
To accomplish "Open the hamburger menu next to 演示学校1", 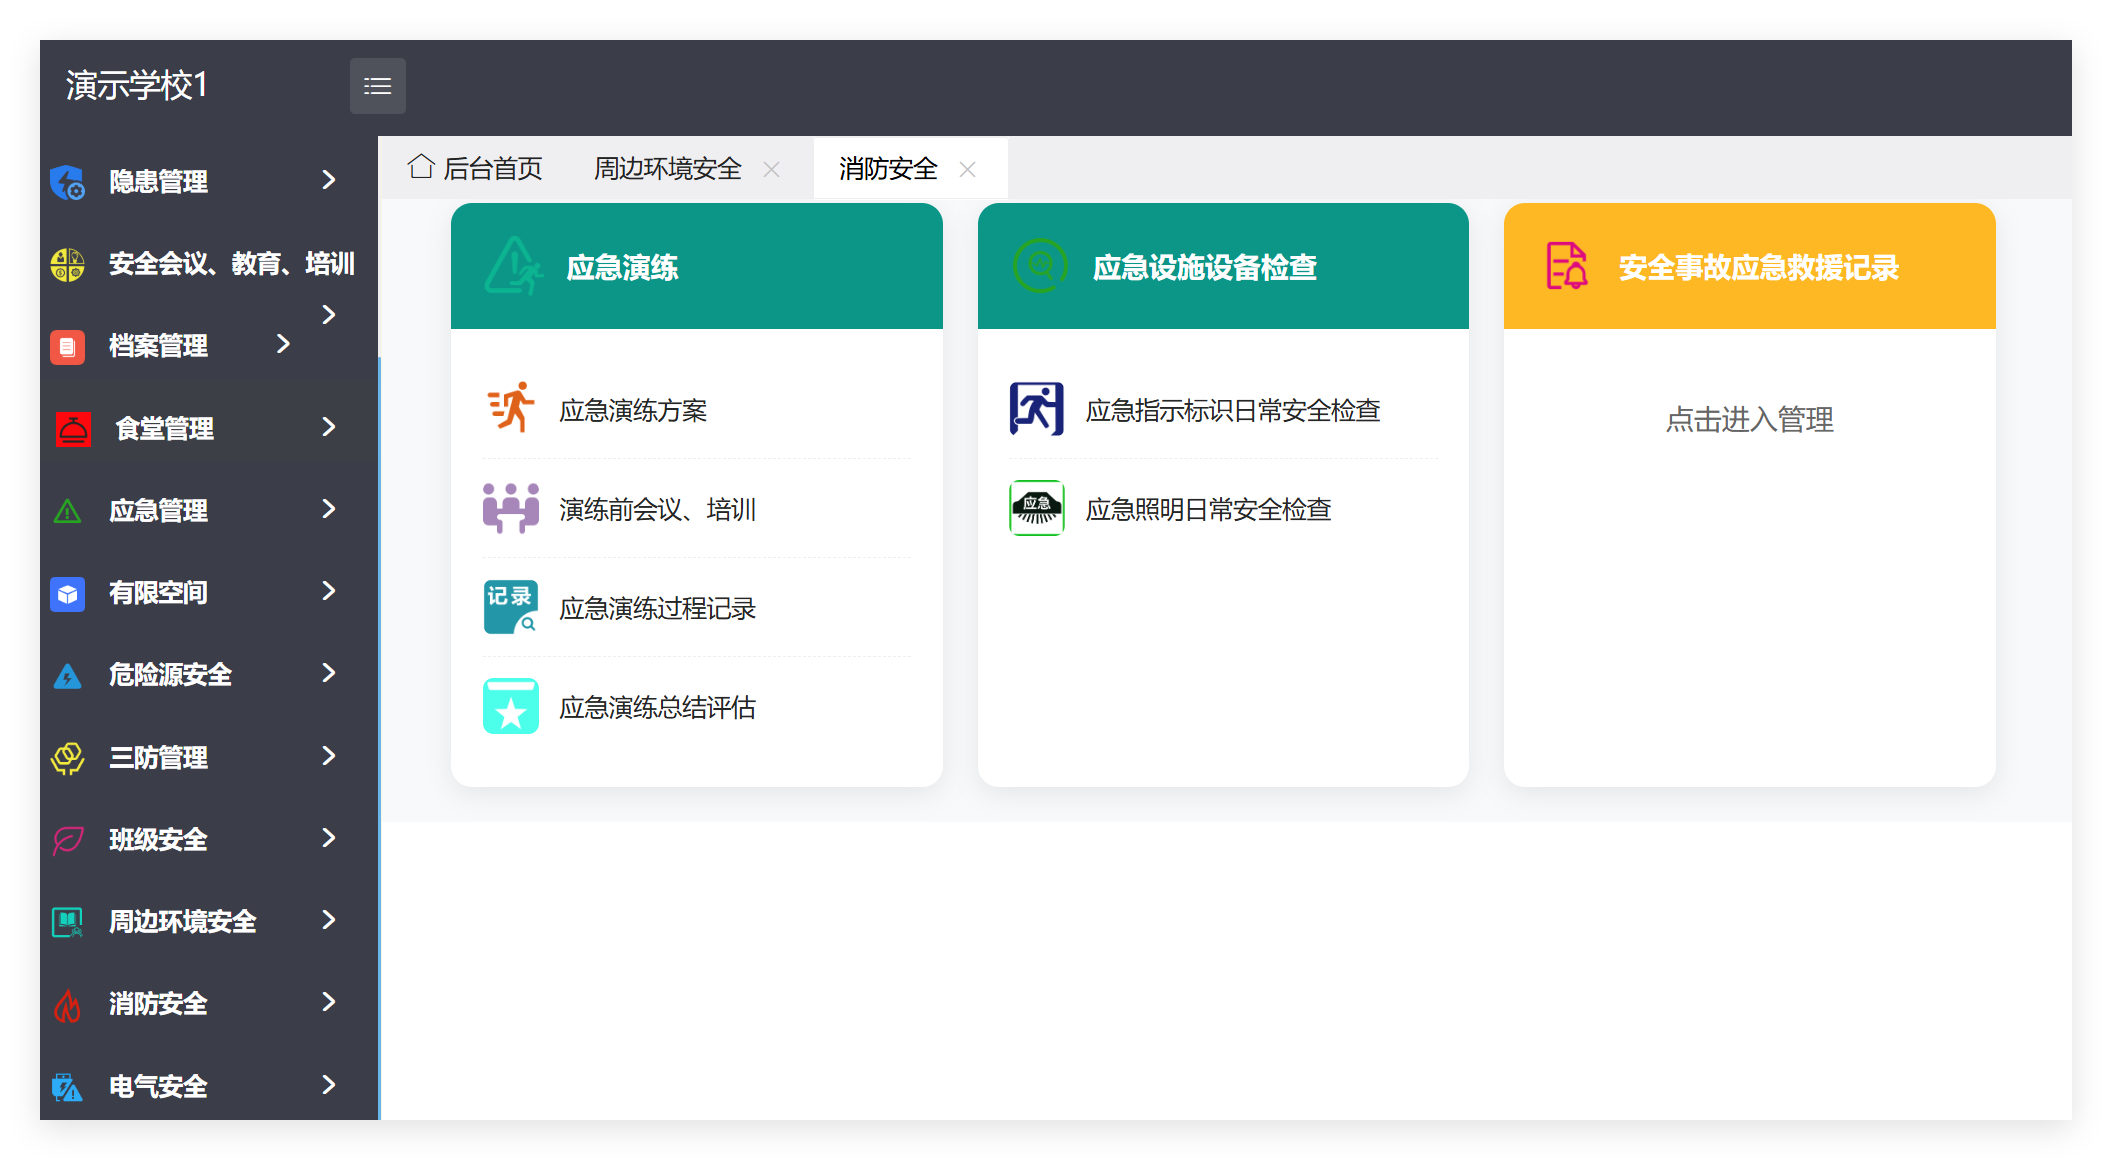I will (x=378, y=86).
